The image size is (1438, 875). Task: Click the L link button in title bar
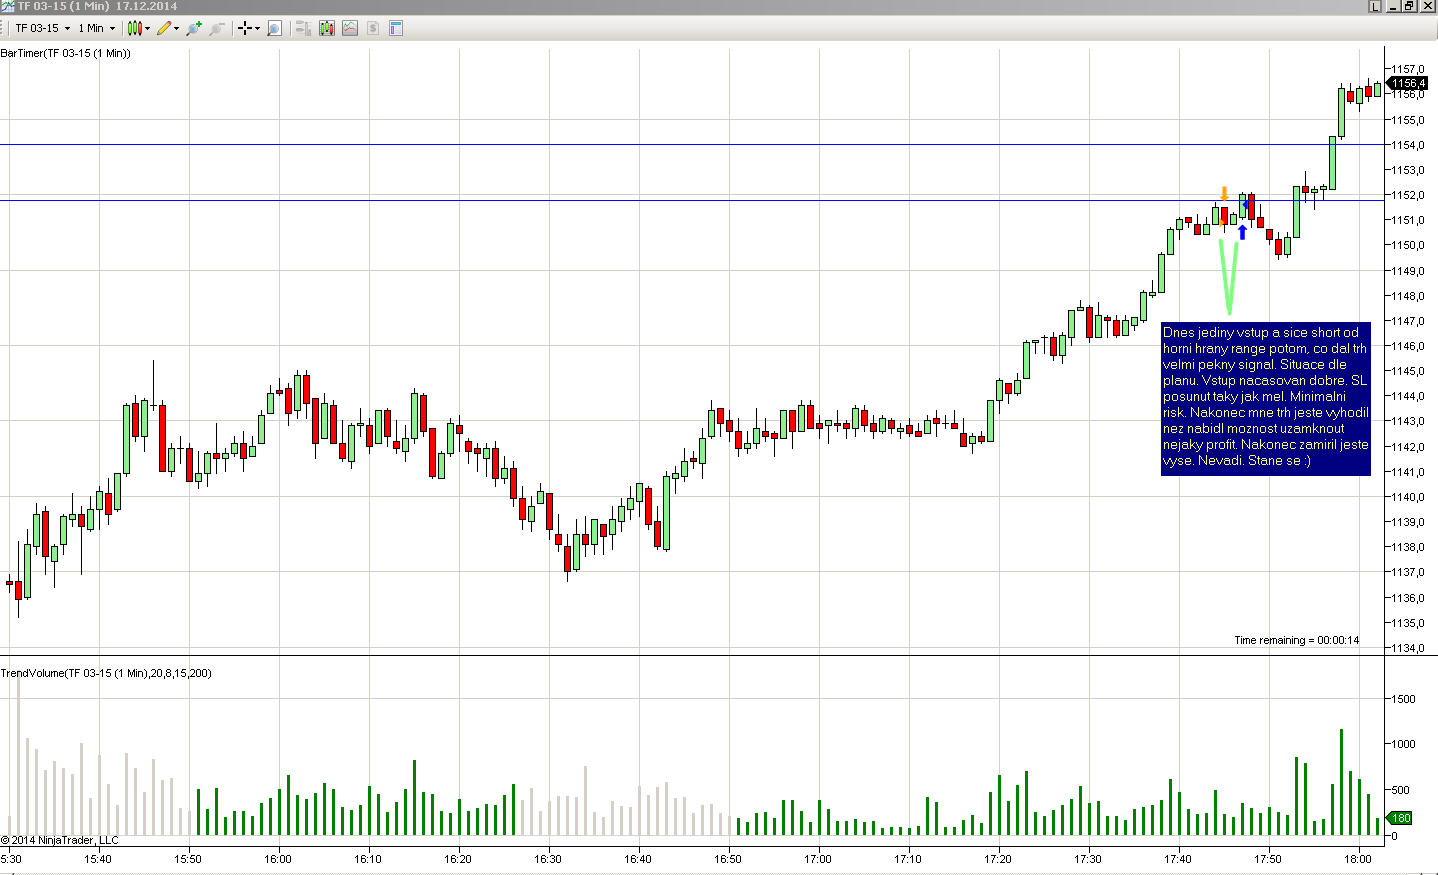(1375, 6)
